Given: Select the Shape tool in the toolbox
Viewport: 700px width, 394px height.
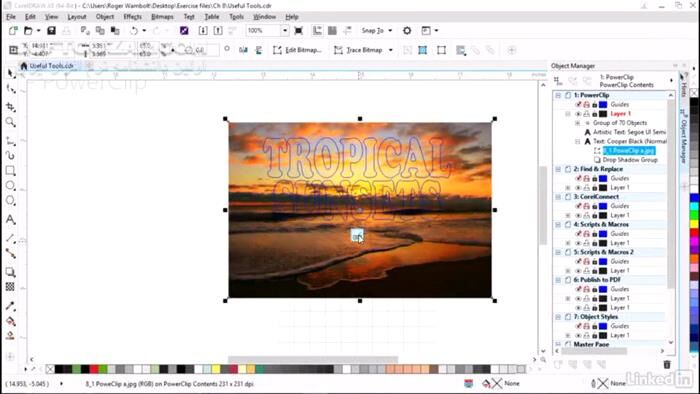Looking at the screenshot, I should [x=11, y=89].
